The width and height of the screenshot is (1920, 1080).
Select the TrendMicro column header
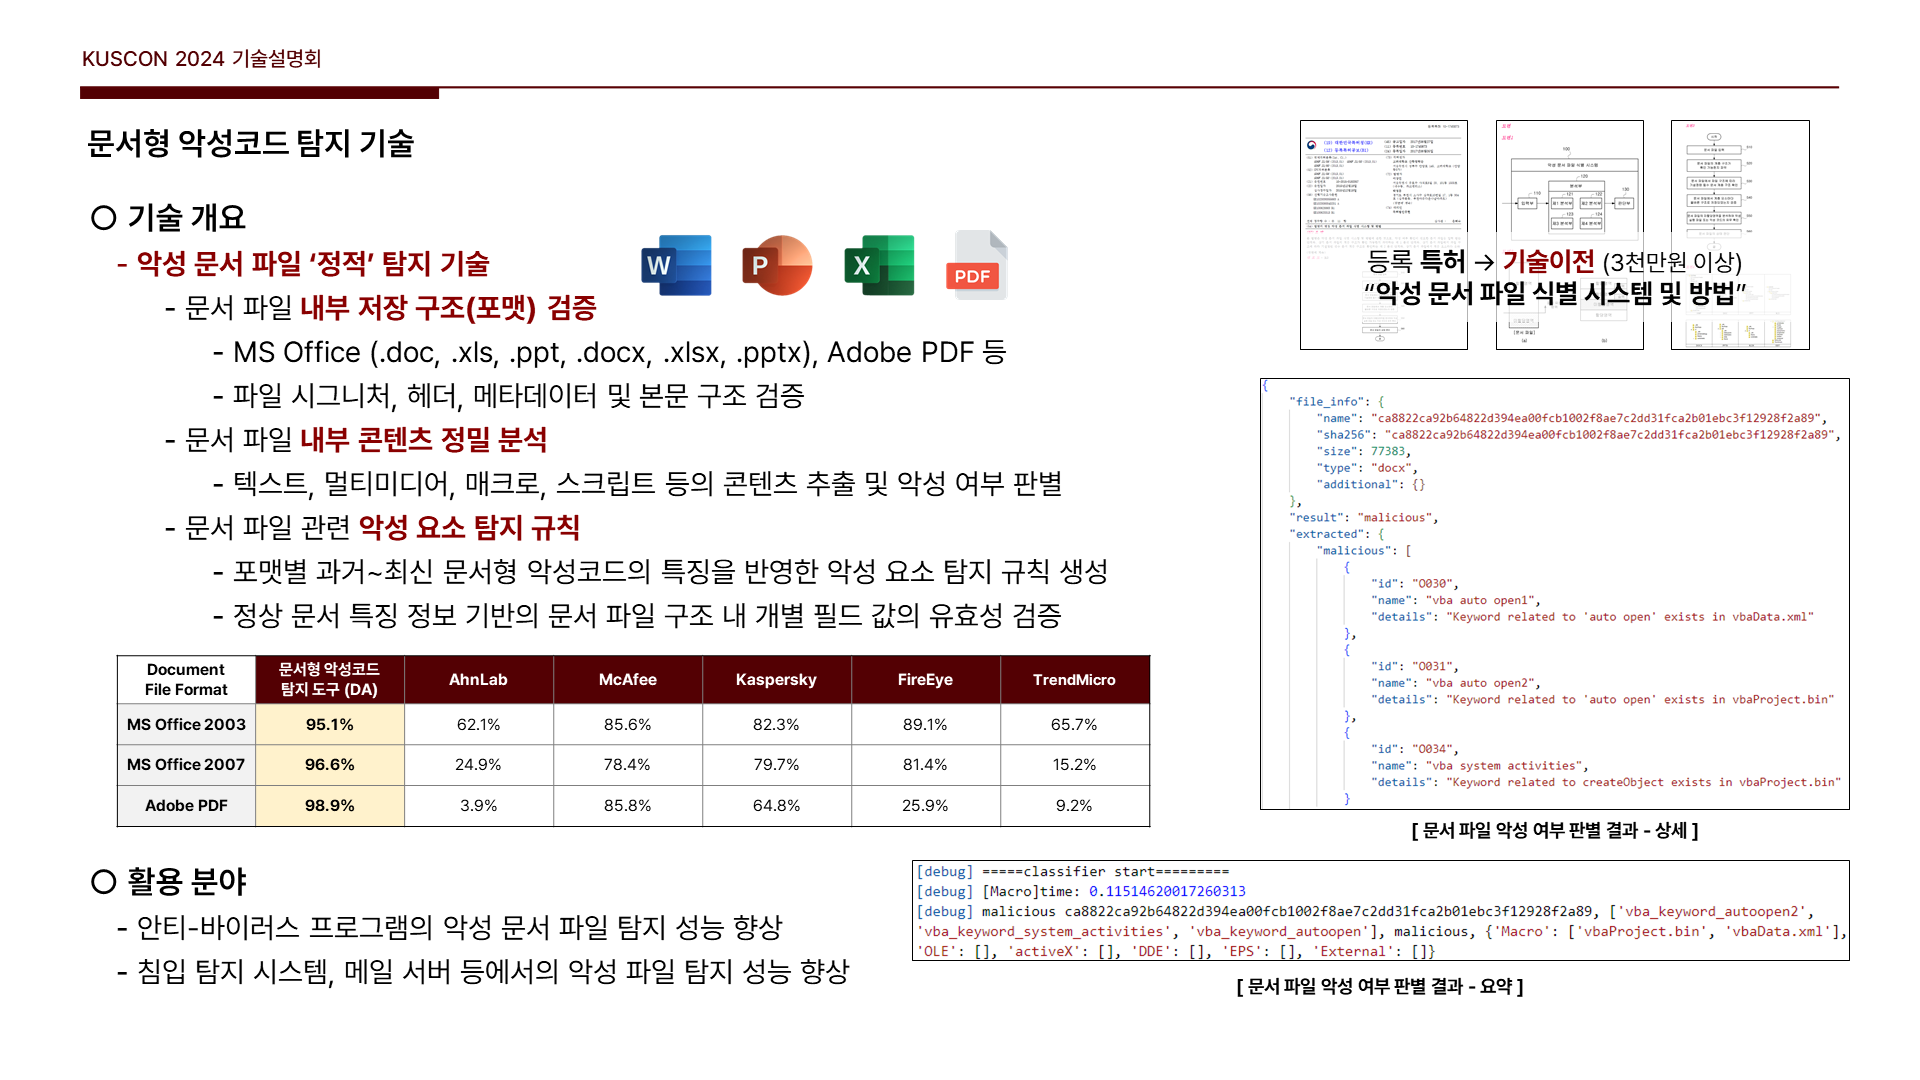[1074, 680]
